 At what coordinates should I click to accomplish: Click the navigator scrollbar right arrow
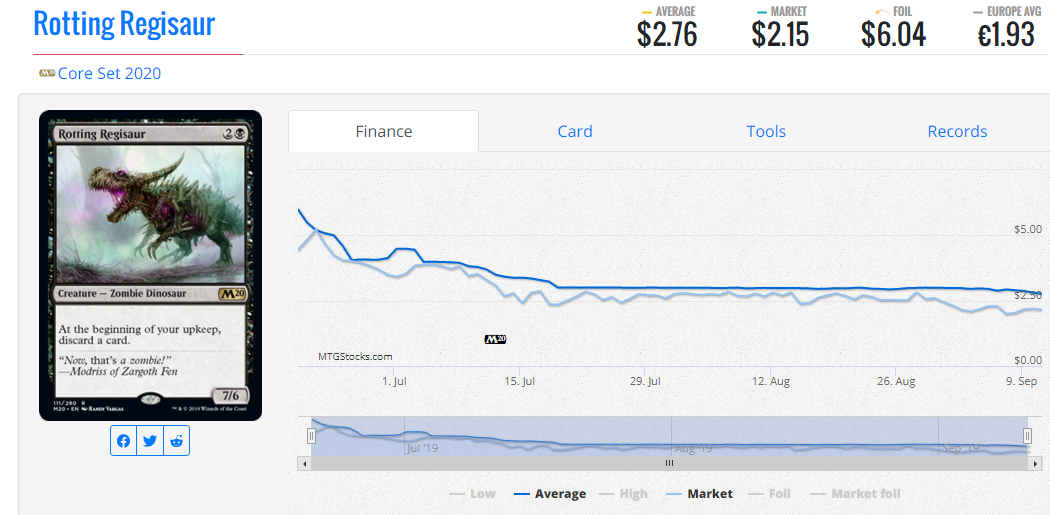point(1037,463)
